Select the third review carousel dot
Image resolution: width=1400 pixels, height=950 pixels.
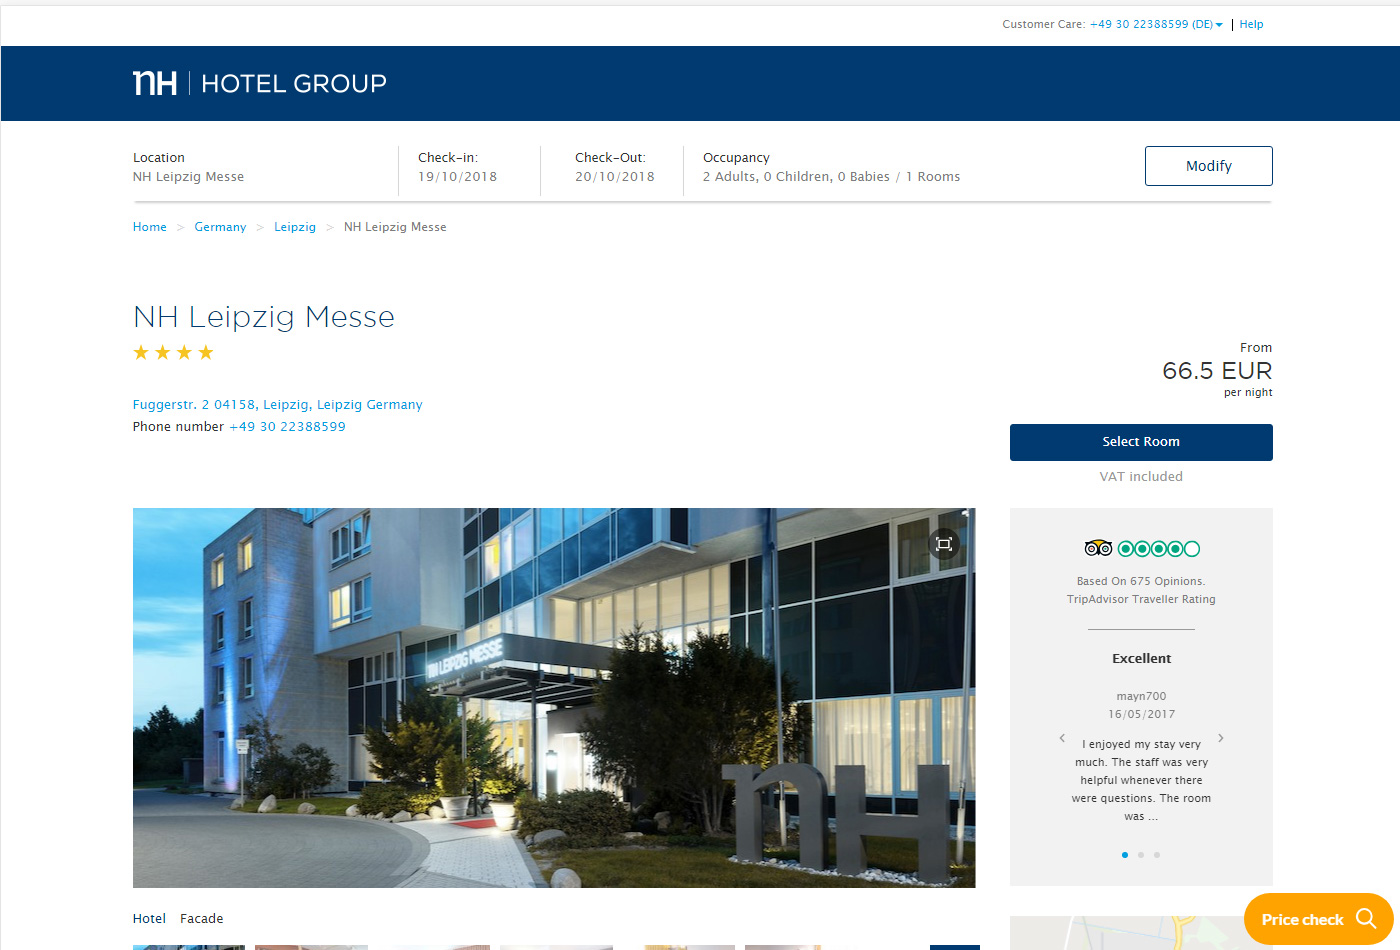1157,855
